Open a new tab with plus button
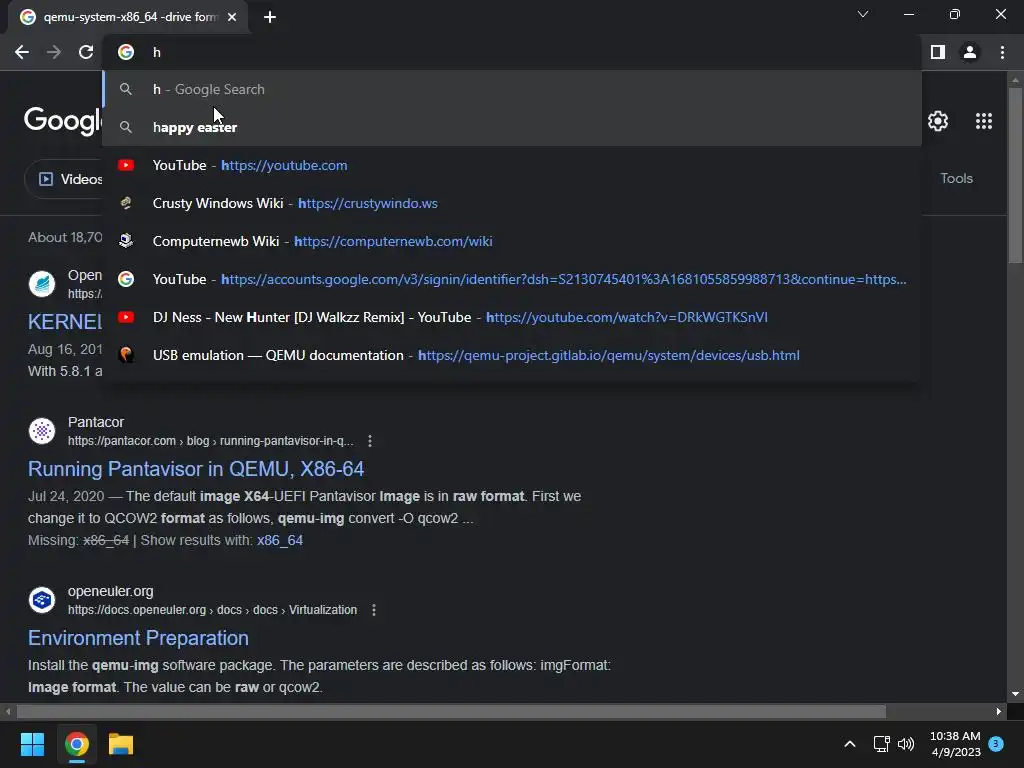Viewport: 1024px width, 768px height. click(x=270, y=17)
